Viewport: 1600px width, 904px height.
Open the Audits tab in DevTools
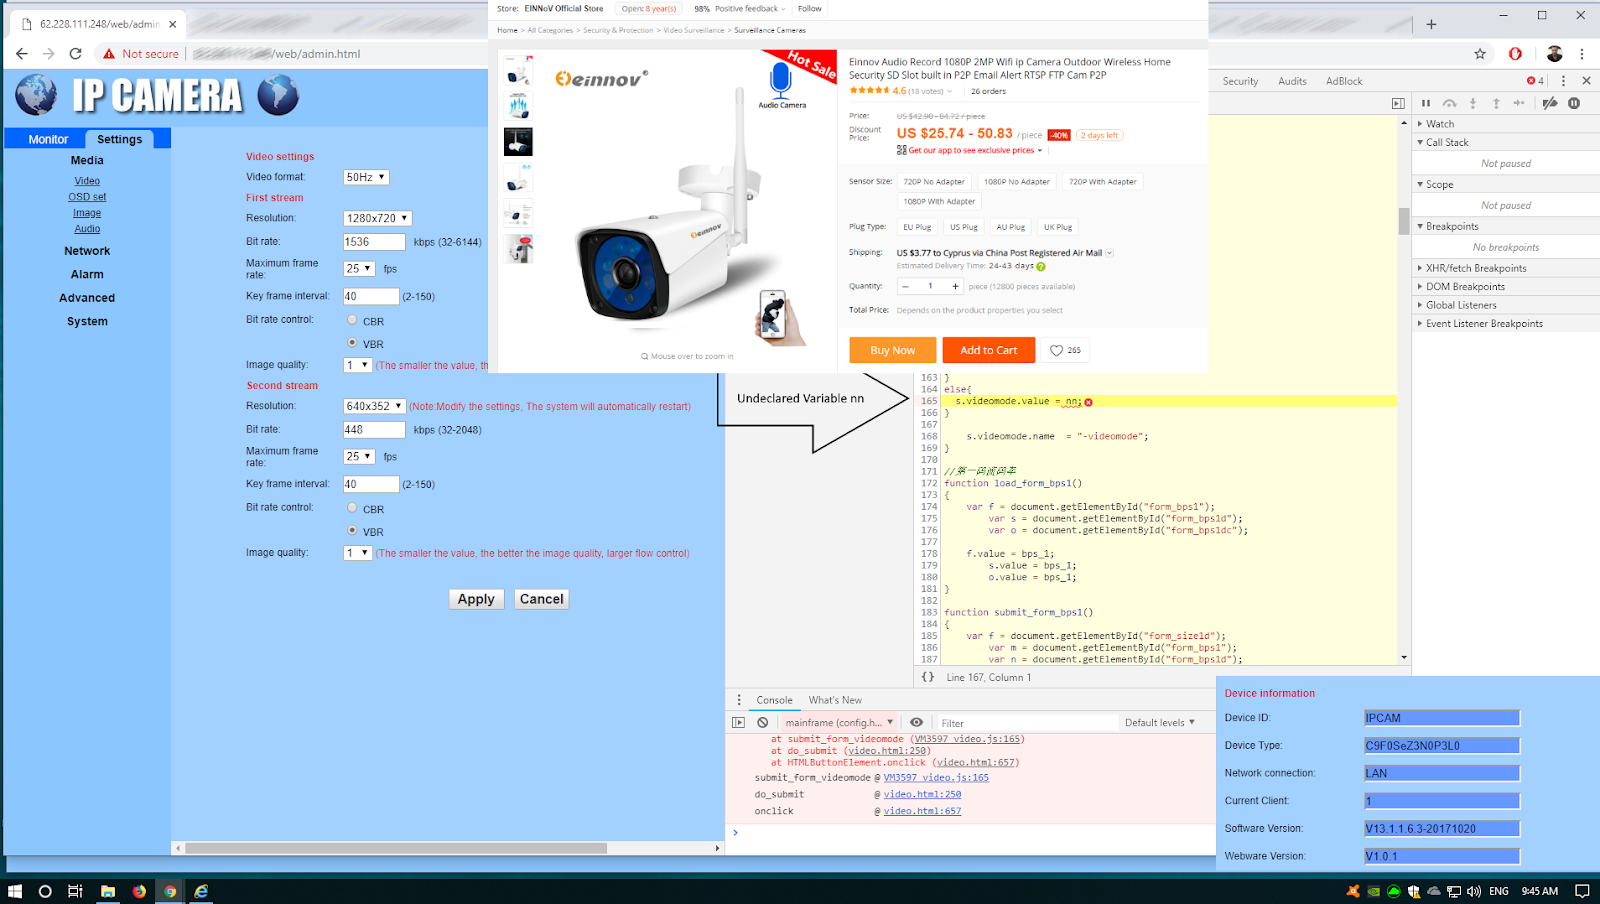[x=1292, y=81]
